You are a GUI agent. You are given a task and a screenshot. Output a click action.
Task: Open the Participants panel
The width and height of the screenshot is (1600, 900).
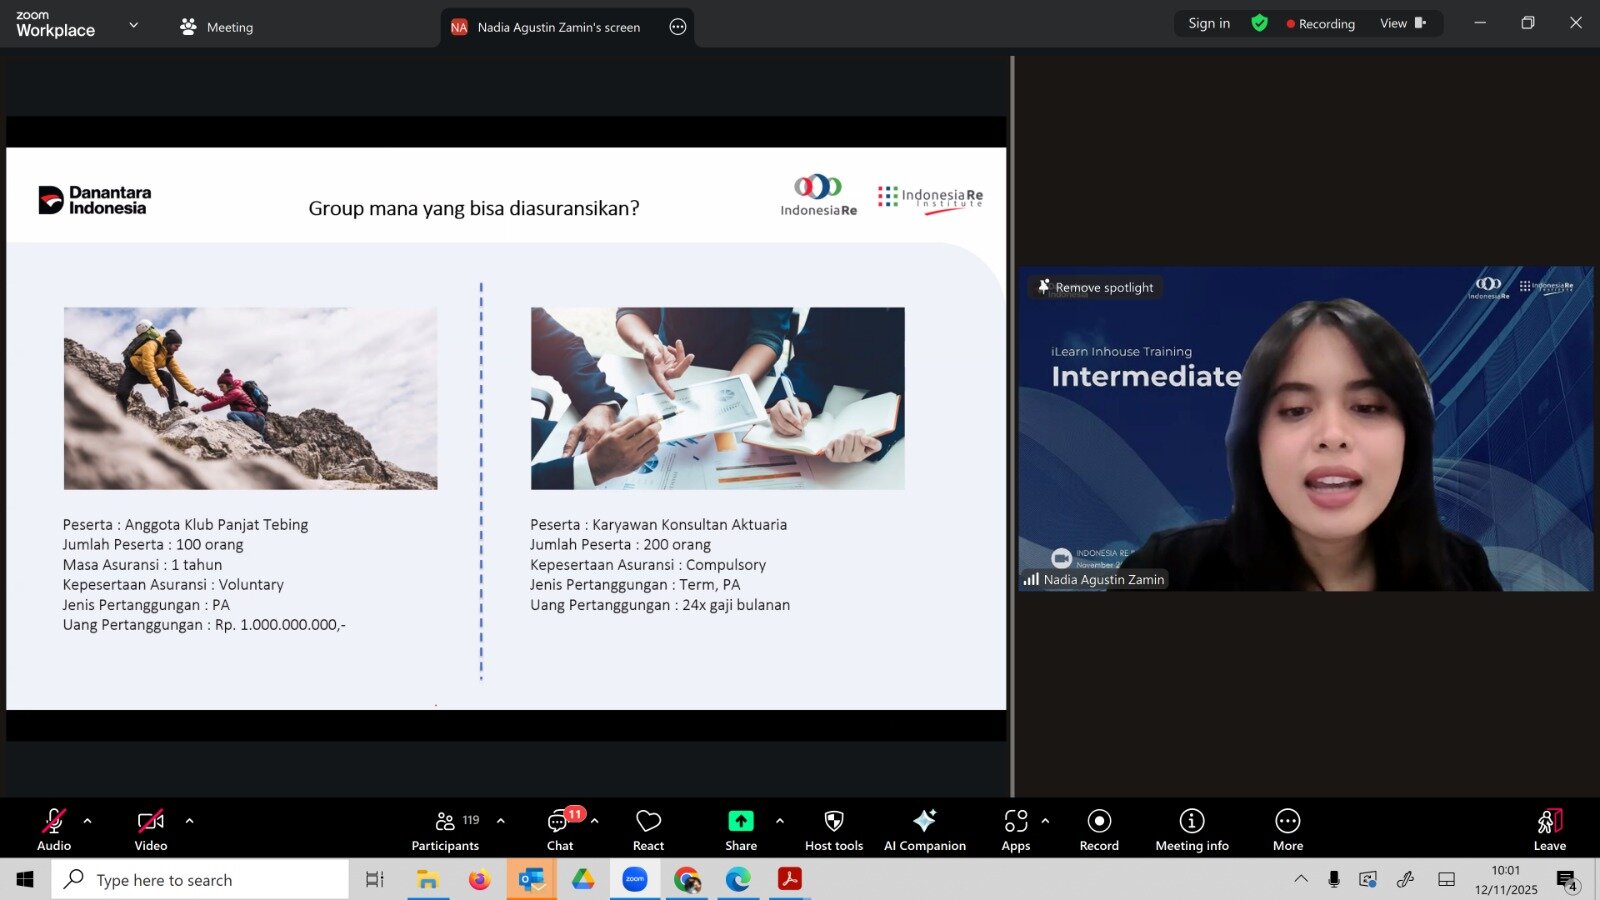click(445, 830)
